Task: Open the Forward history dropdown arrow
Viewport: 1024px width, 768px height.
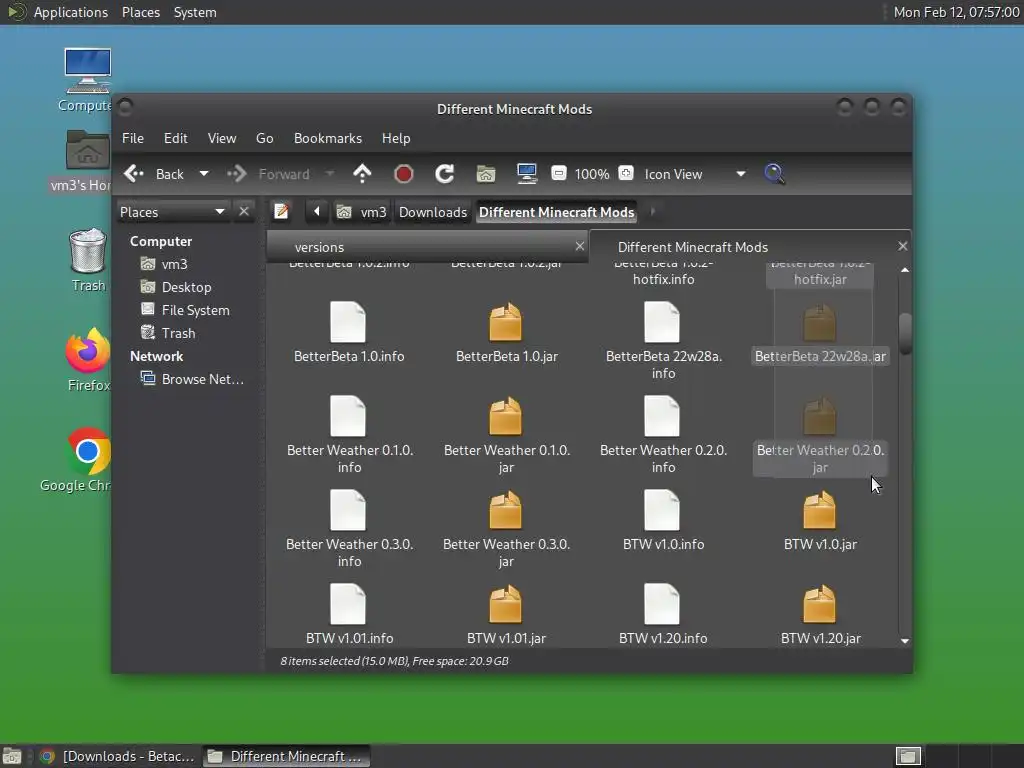Action: coord(330,174)
